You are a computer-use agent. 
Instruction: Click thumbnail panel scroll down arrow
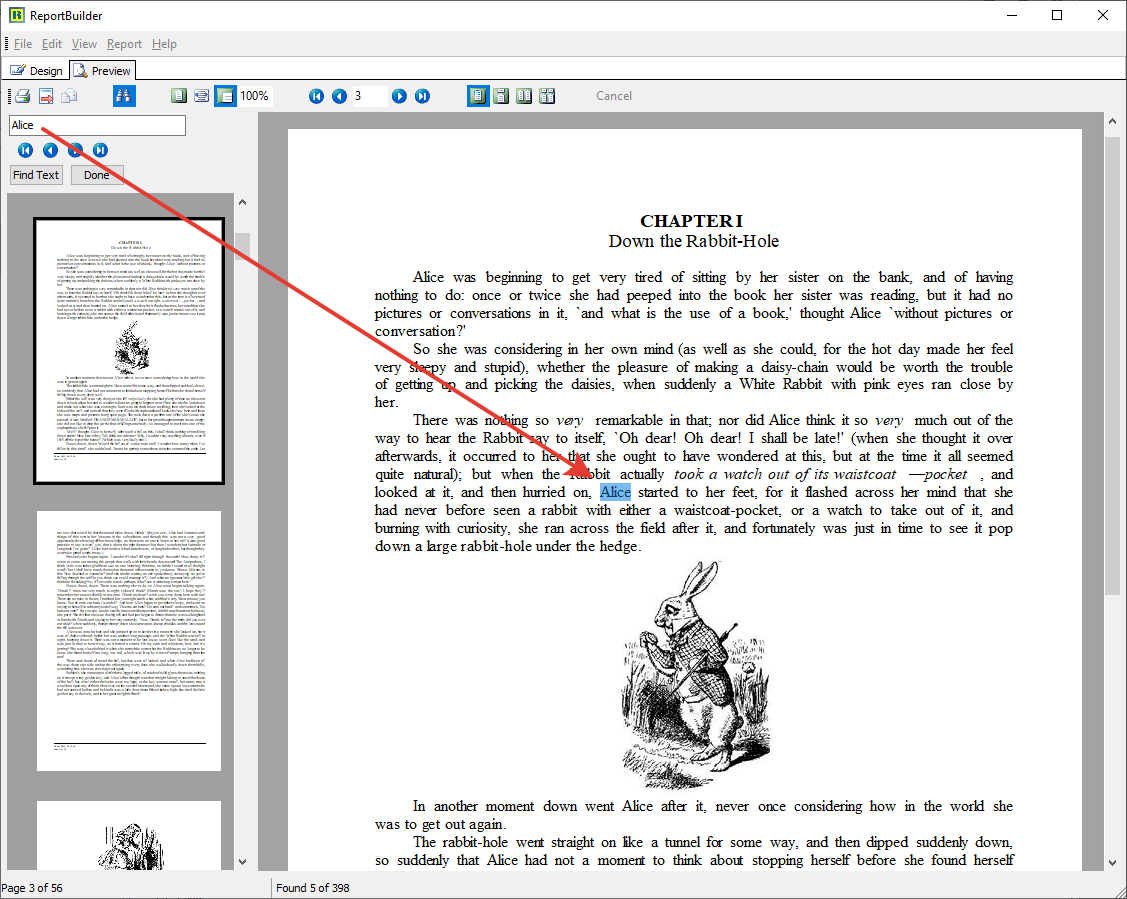242,862
